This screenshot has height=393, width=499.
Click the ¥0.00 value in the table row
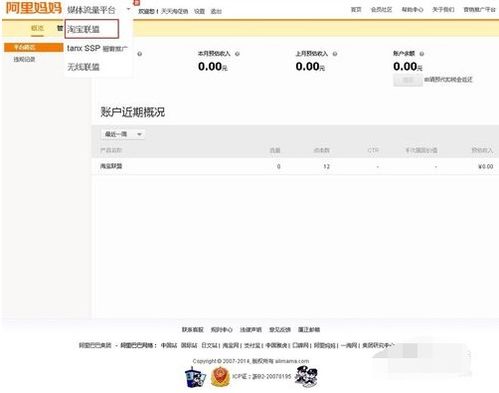(486, 166)
